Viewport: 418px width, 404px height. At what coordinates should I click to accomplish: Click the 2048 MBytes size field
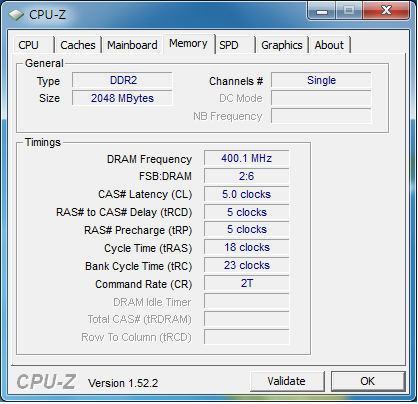tap(122, 98)
